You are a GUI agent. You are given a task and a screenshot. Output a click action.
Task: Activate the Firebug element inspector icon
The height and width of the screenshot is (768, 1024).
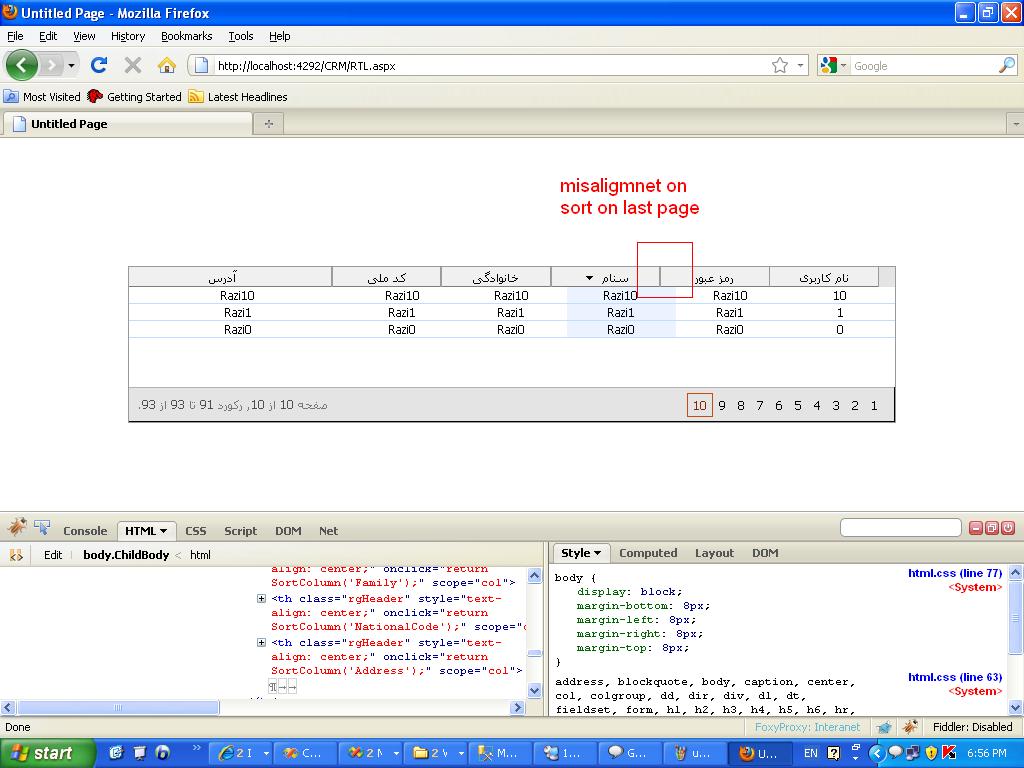42,528
